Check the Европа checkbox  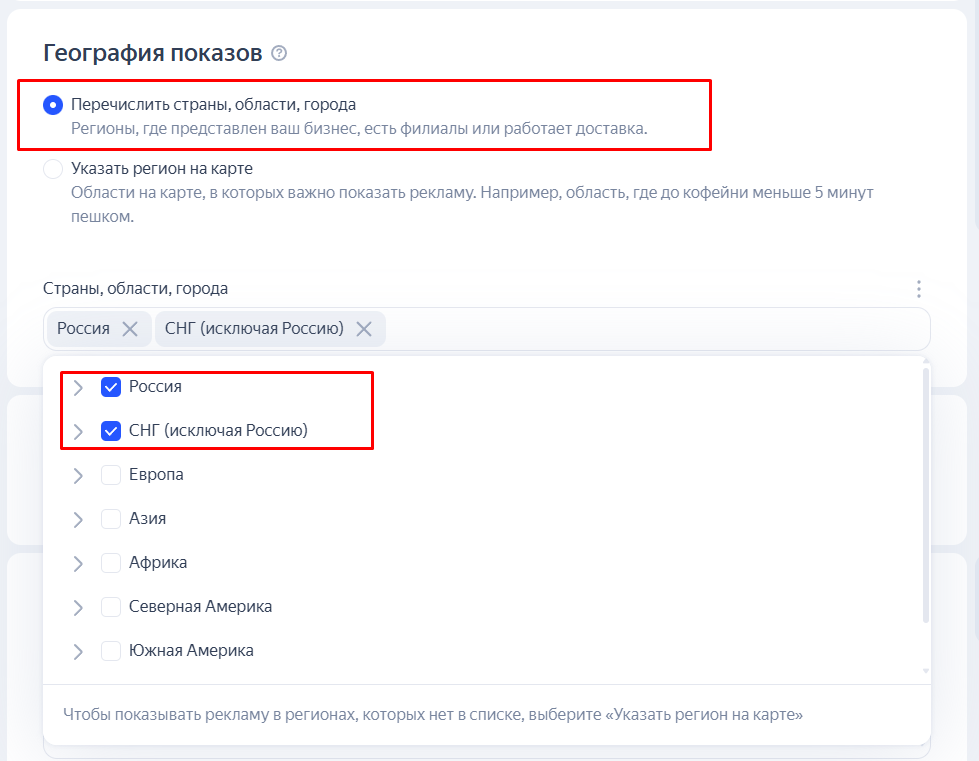coord(111,475)
